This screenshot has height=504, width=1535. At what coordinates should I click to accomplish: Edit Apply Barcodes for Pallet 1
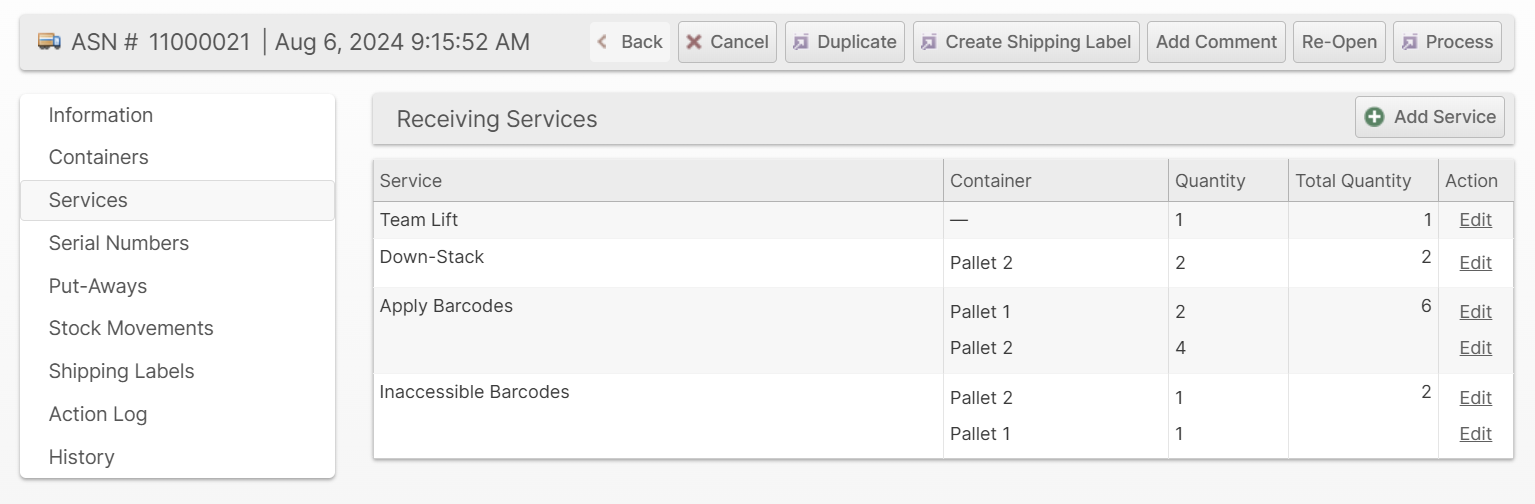tap(1475, 312)
